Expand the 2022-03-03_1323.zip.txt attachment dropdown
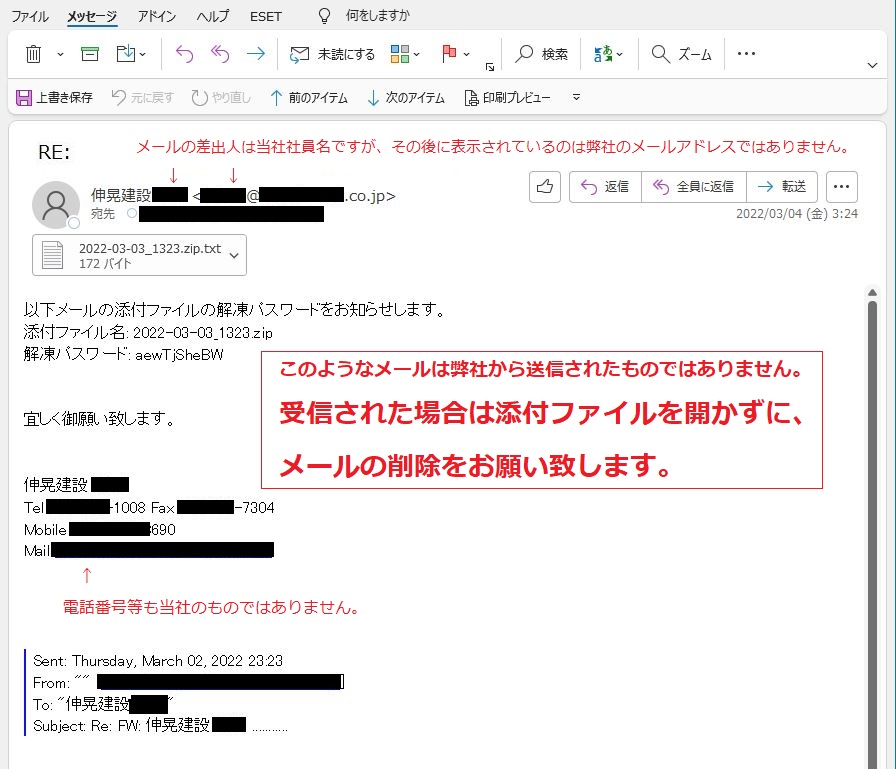Screen dimensions: 896x769 click(236, 255)
